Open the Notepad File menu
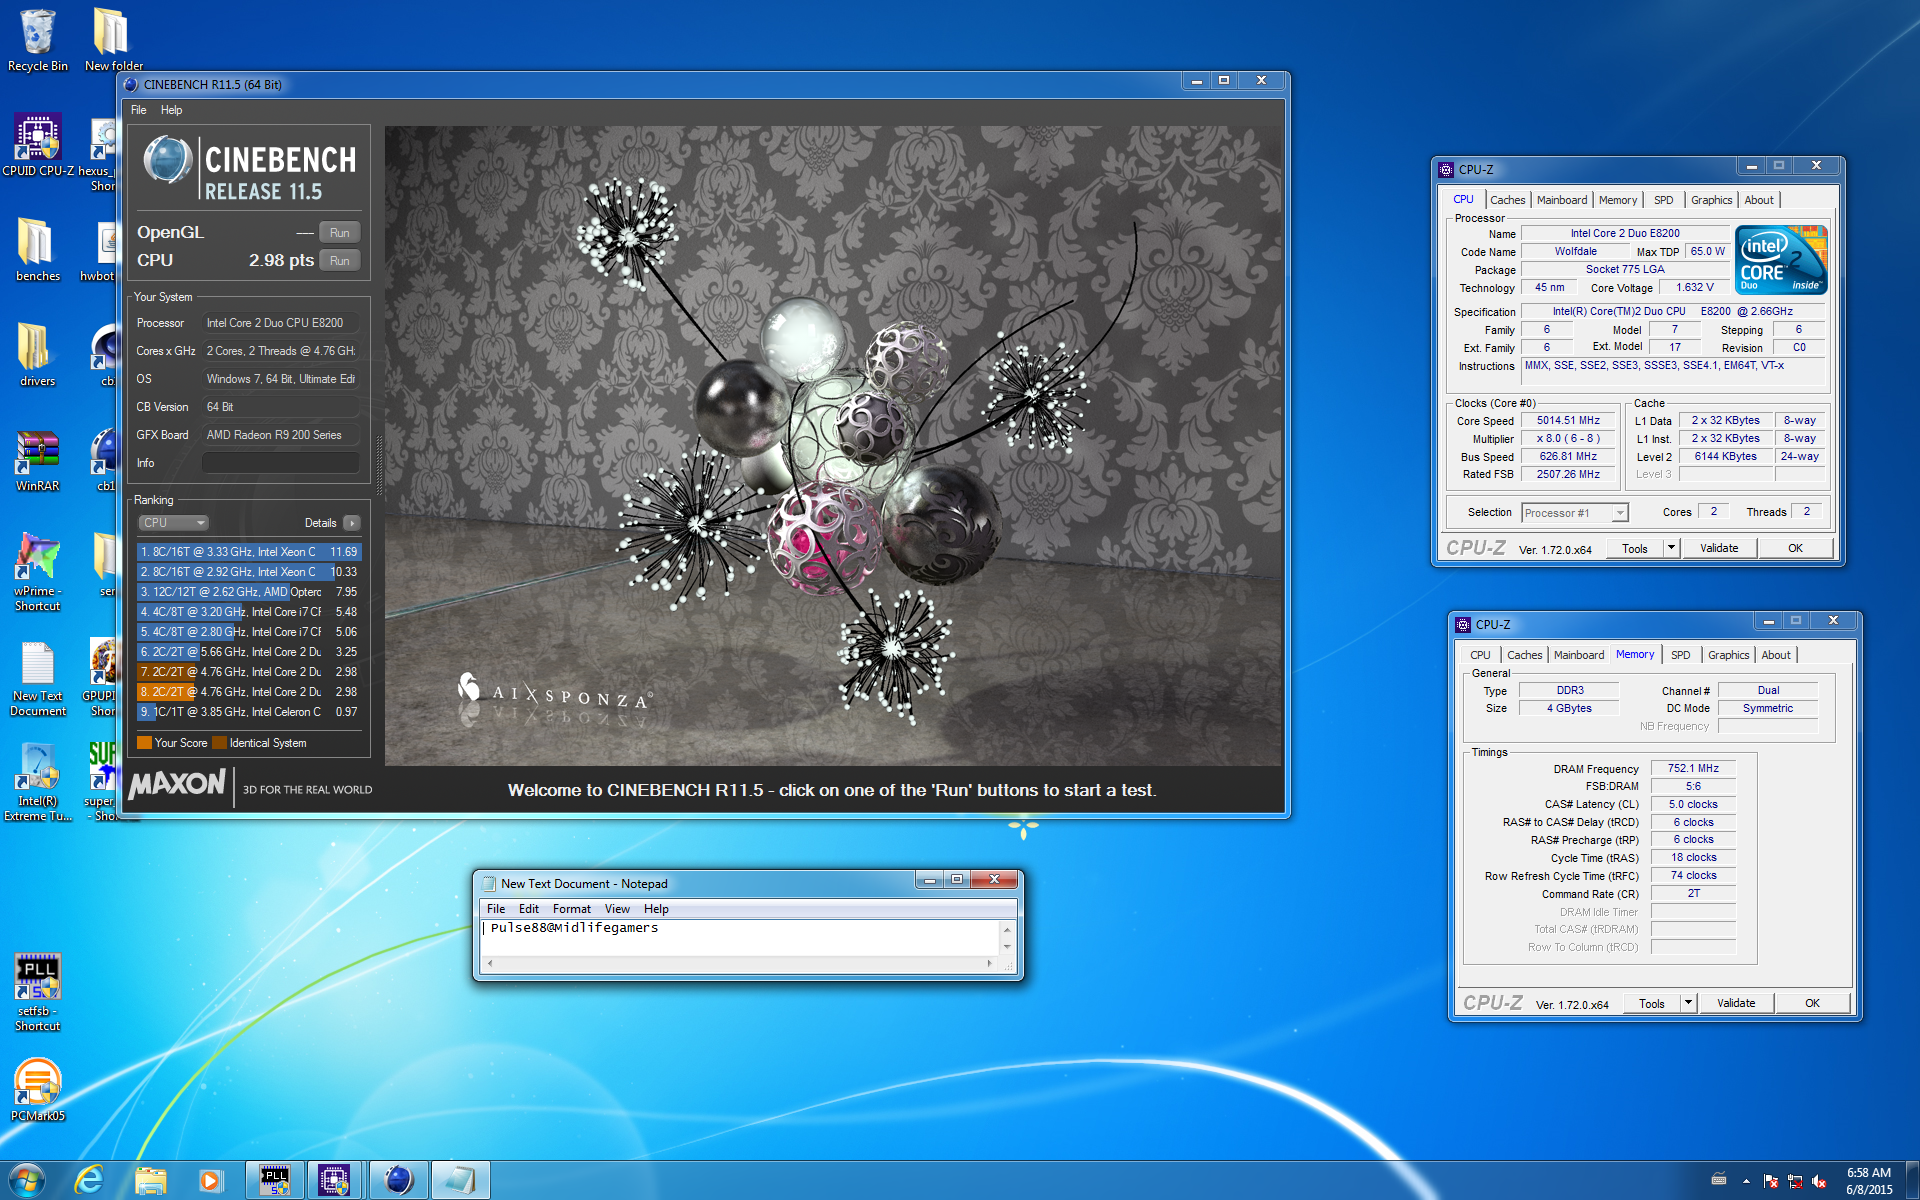1920x1200 pixels. [x=496, y=909]
